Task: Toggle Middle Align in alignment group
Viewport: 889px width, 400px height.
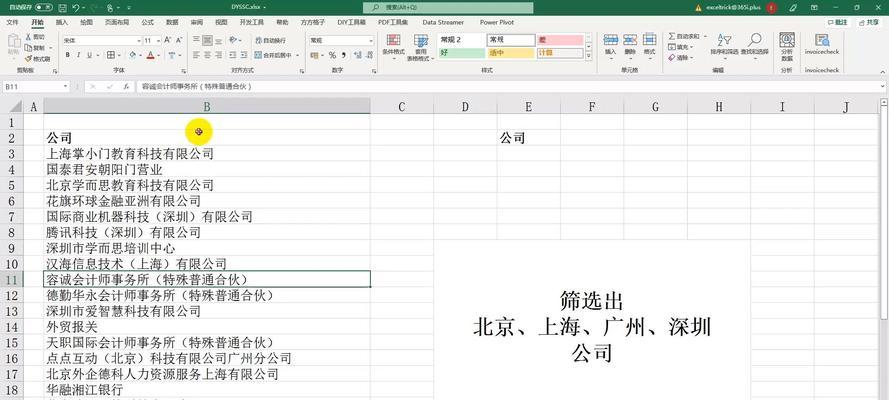Action: pyautogui.click(x=208, y=40)
